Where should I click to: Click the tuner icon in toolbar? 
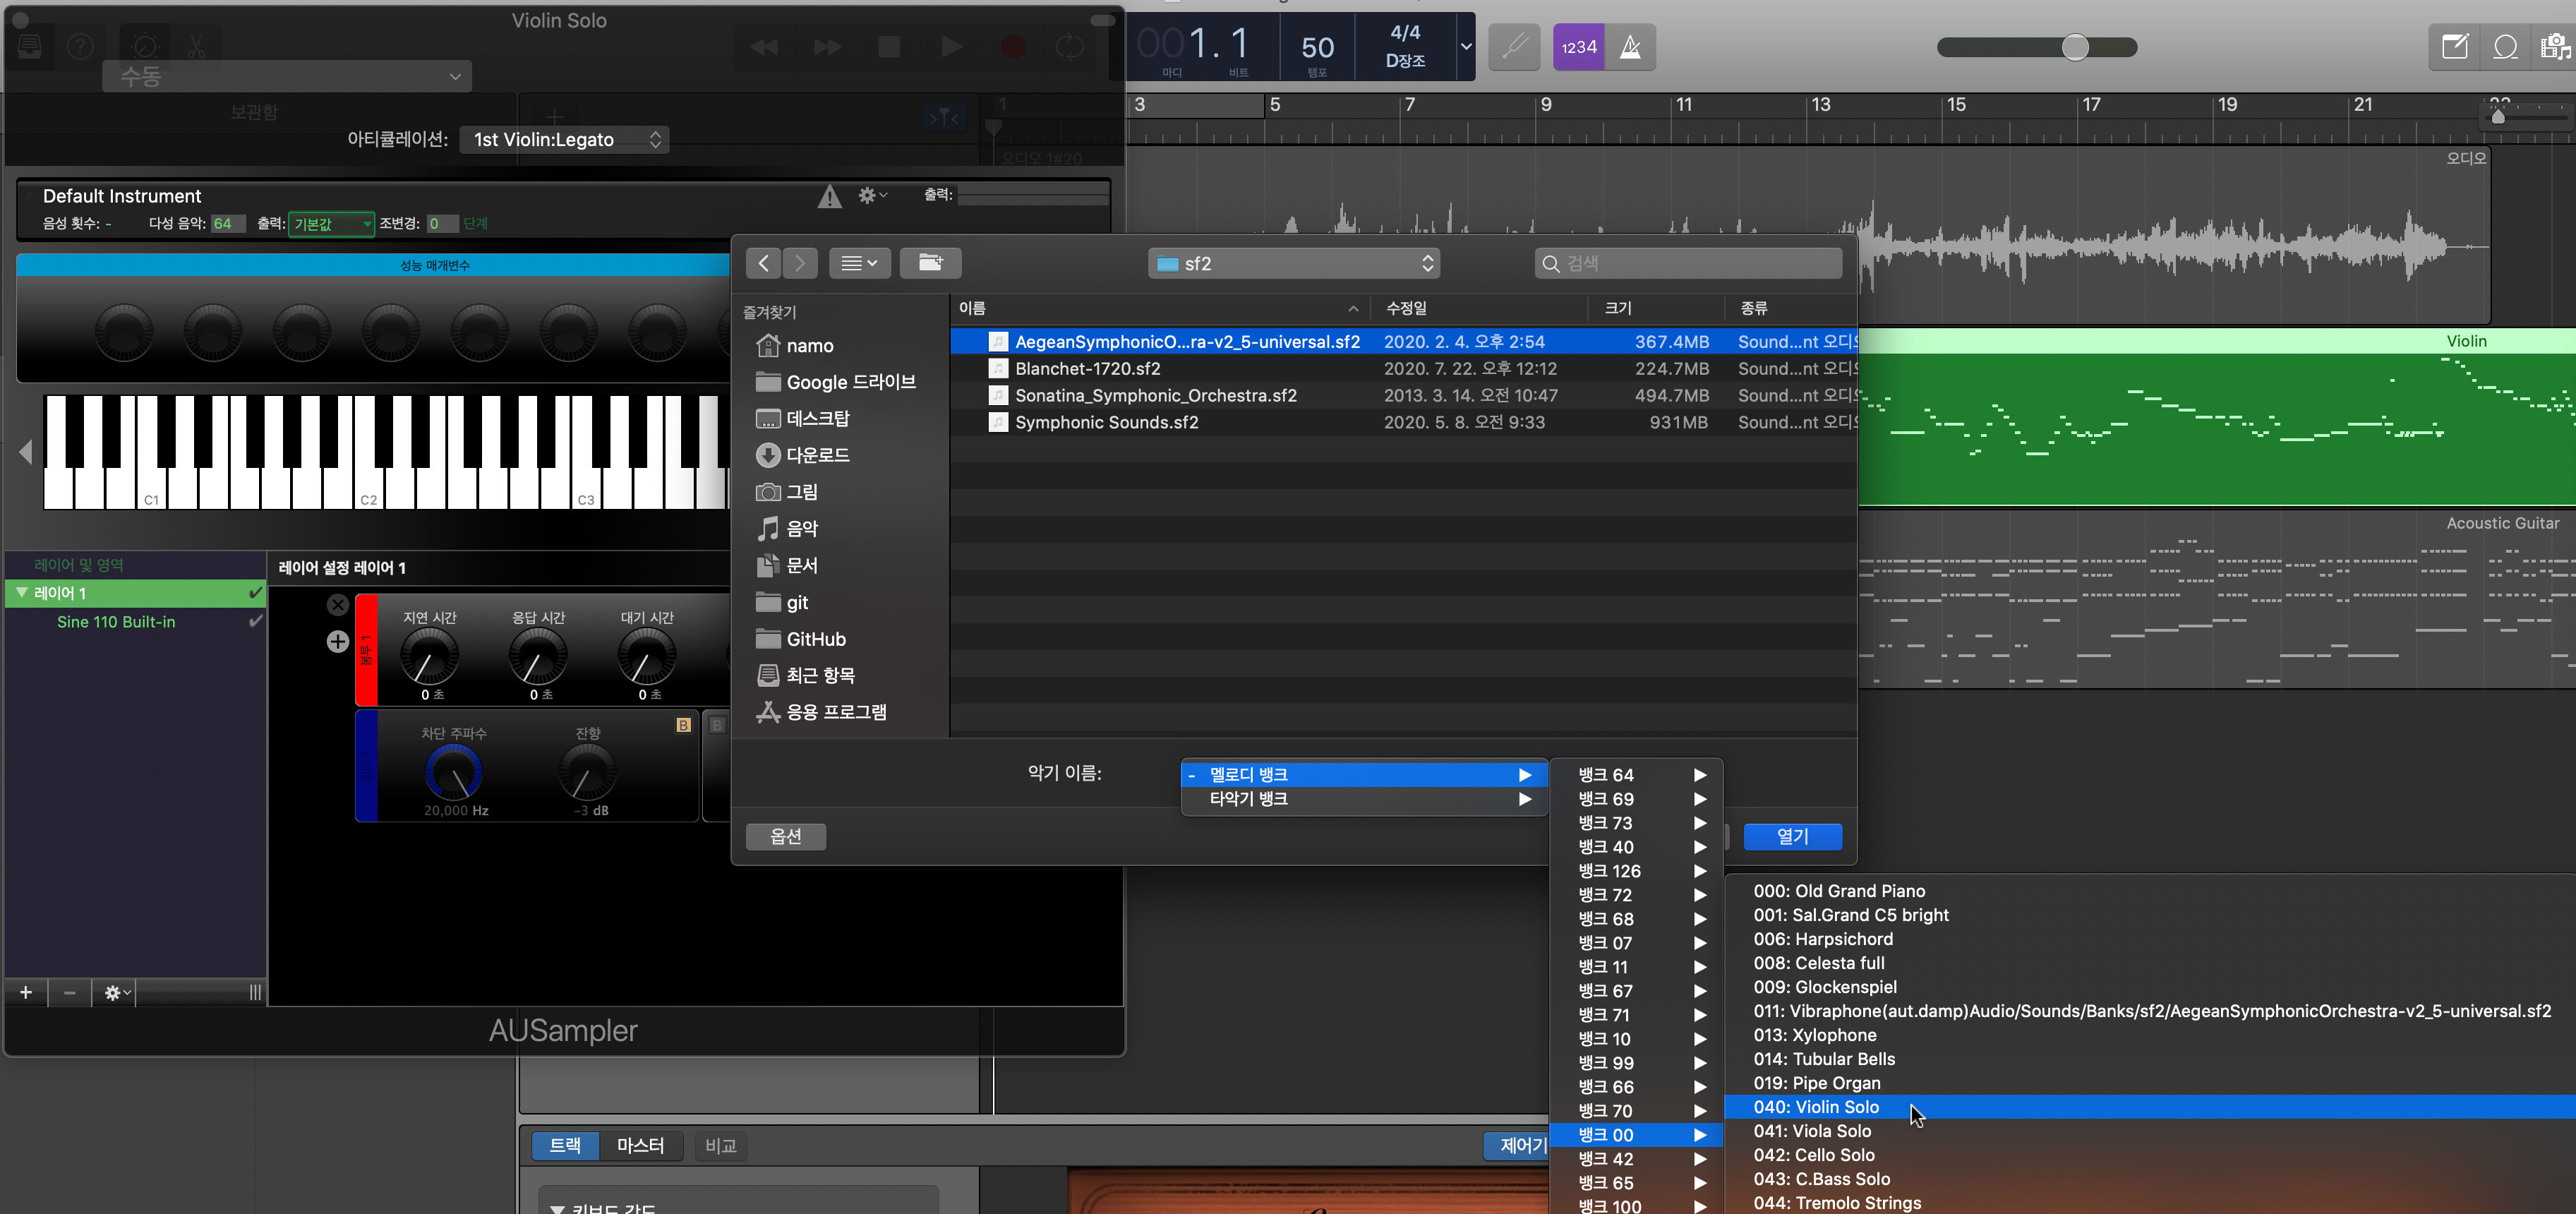[1513, 47]
